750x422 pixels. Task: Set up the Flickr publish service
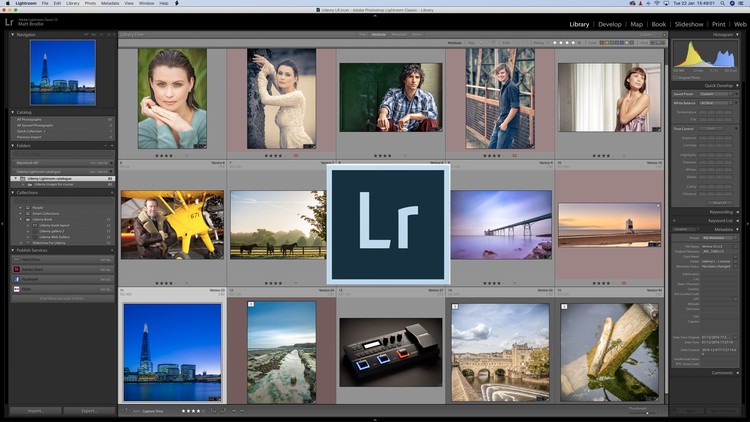point(106,289)
